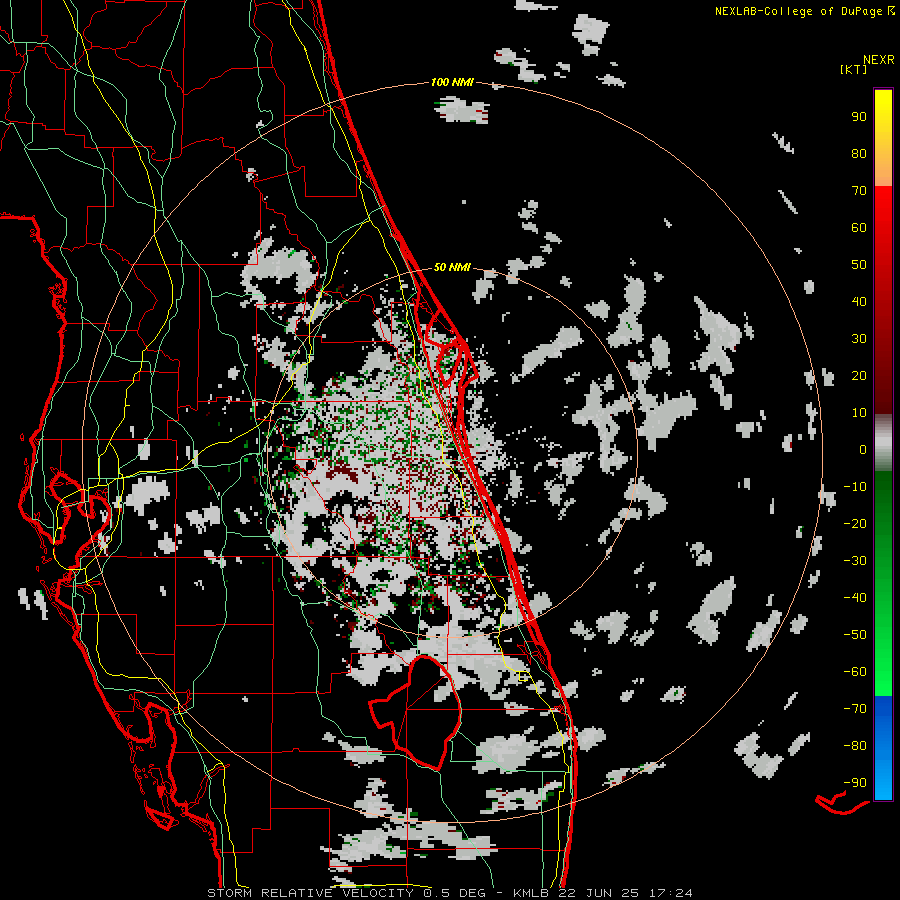900x900 pixels.
Task: Click the -30 scale value
Action: coord(855,561)
